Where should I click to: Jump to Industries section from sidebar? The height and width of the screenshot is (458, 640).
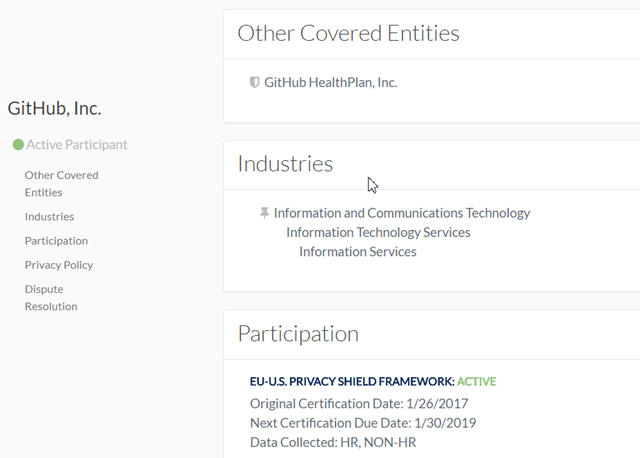(x=49, y=216)
